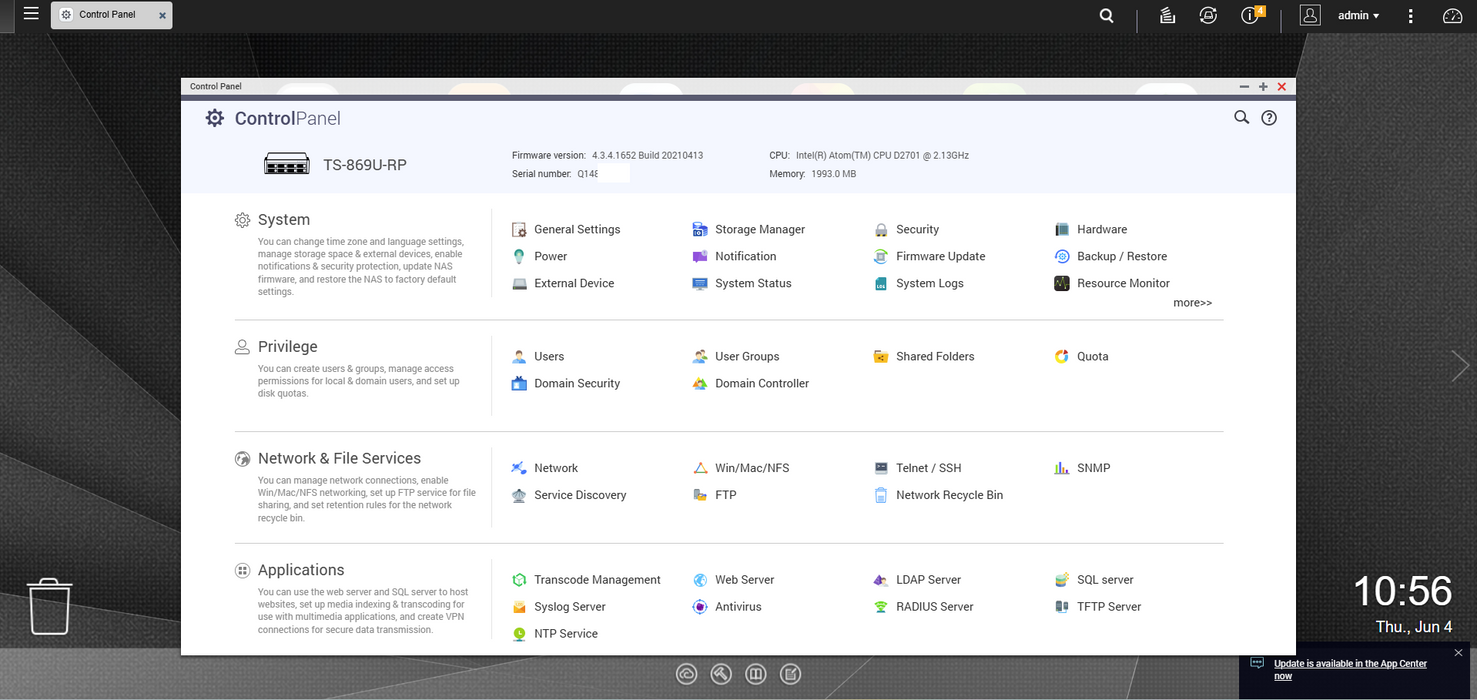Click the more>> link under System
The image size is (1477, 700).
click(1192, 303)
